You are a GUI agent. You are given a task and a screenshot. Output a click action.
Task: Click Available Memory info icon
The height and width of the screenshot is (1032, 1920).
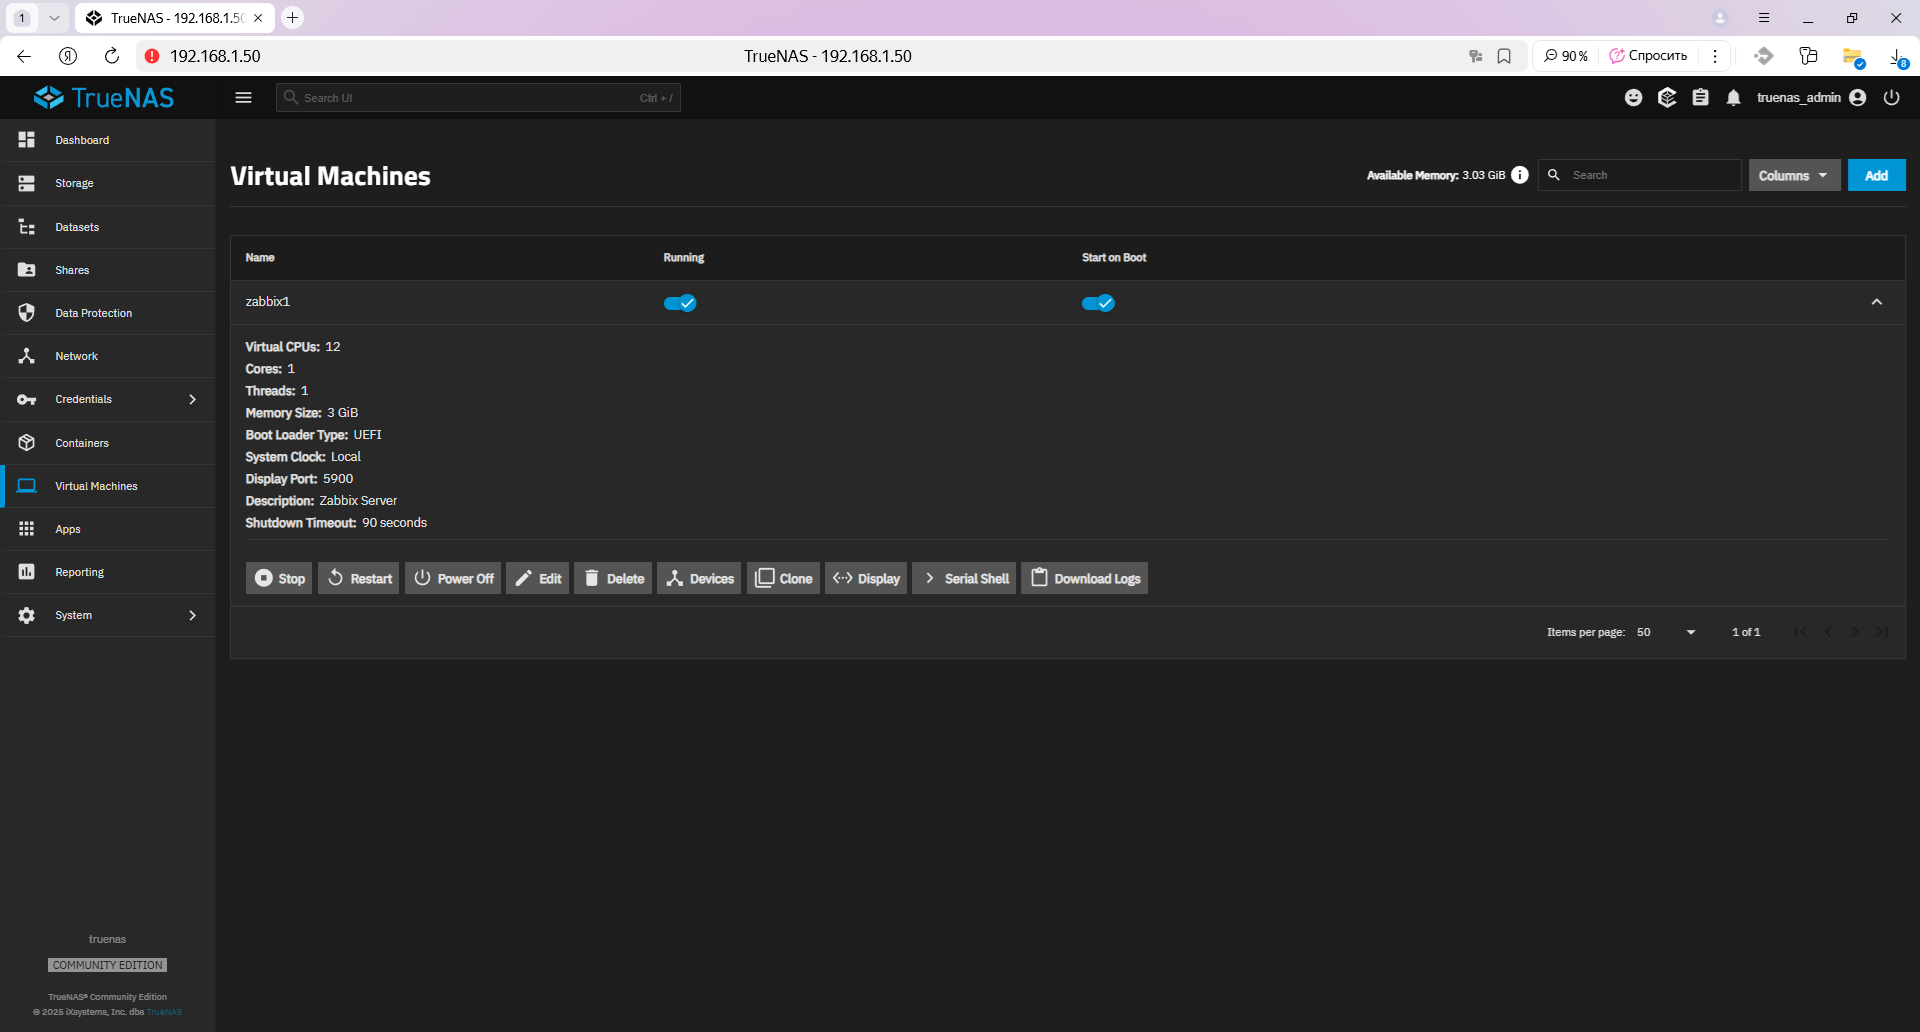(x=1520, y=175)
